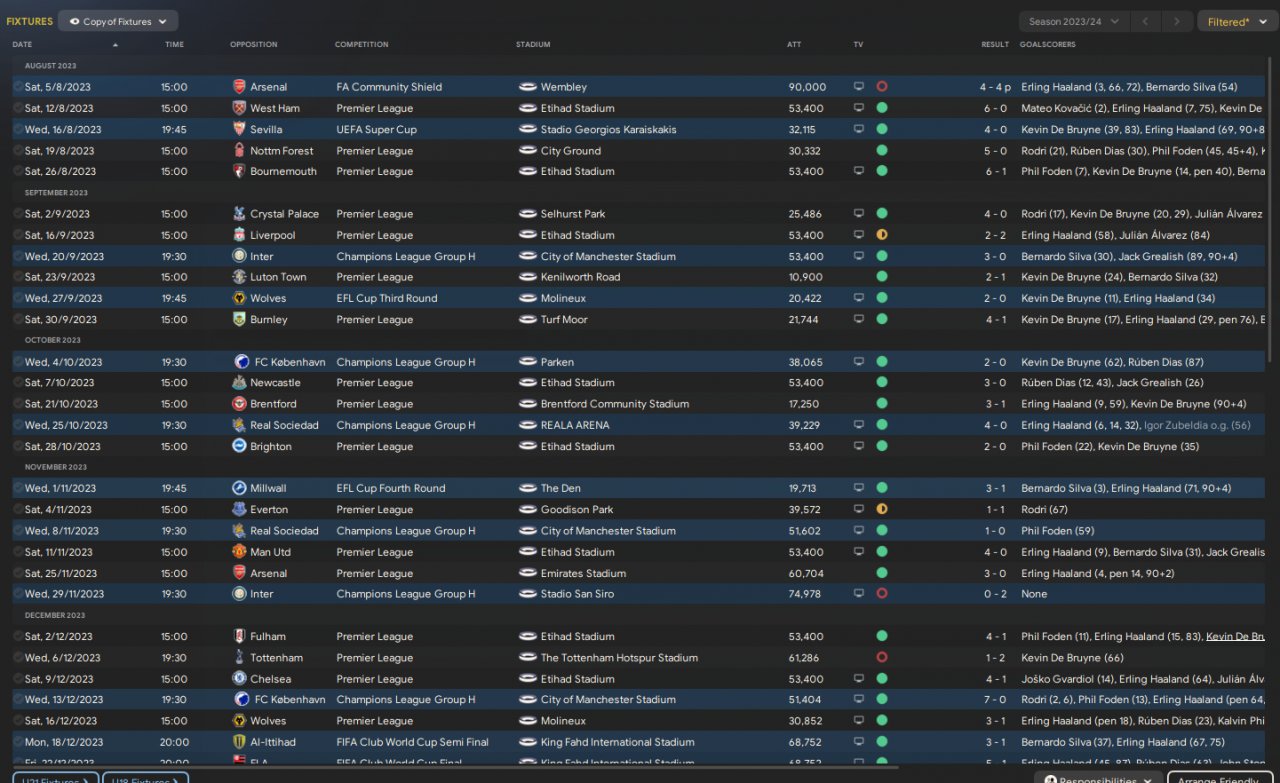
Task: Toggle the check circle for Sat, 12/8/2023
Action: coord(18,108)
